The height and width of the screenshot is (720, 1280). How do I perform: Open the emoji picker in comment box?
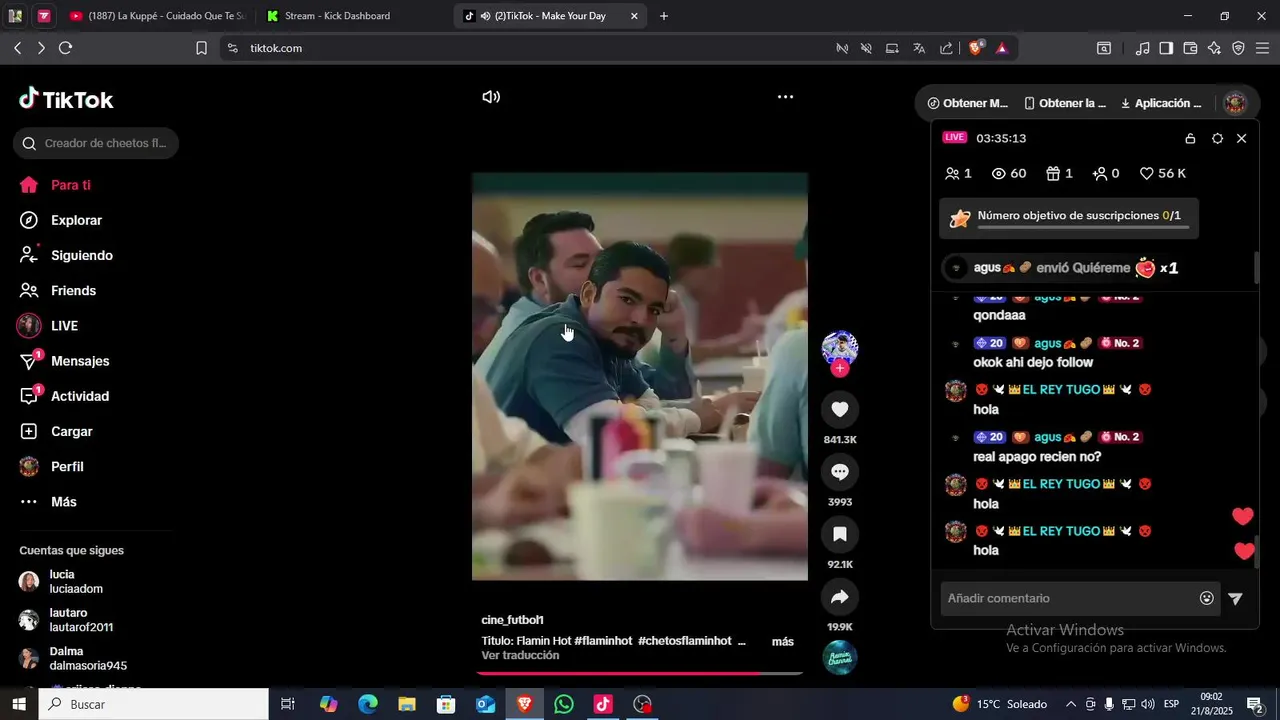(1207, 598)
